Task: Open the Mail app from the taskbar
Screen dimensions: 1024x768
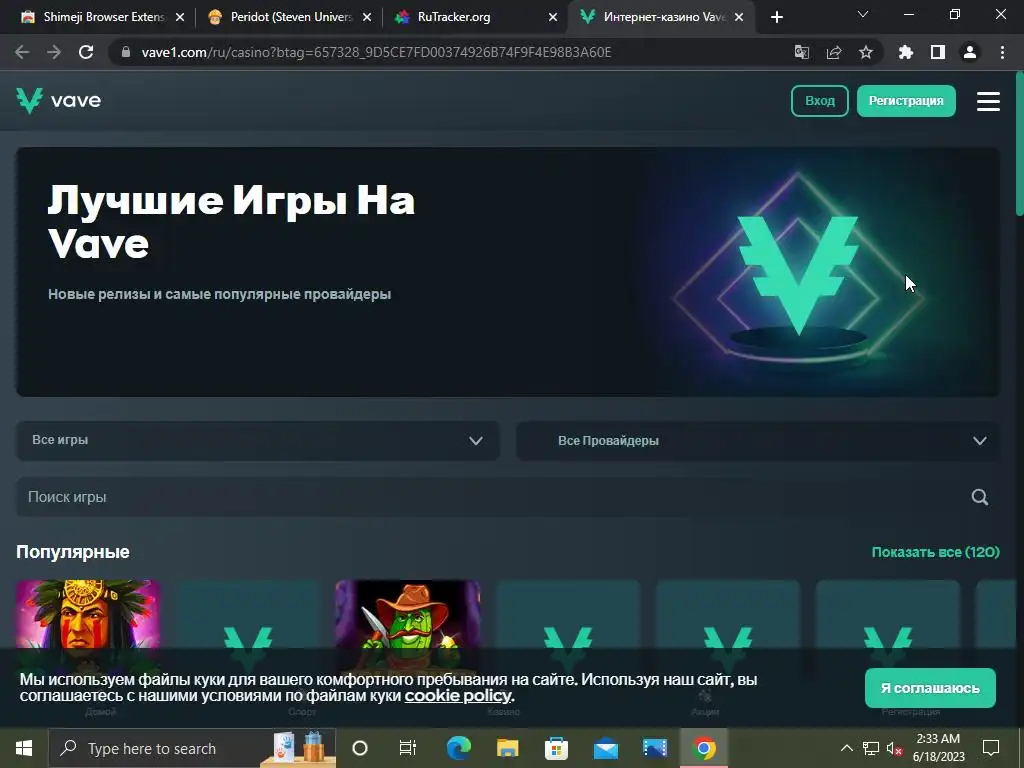Action: coord(605,748)
